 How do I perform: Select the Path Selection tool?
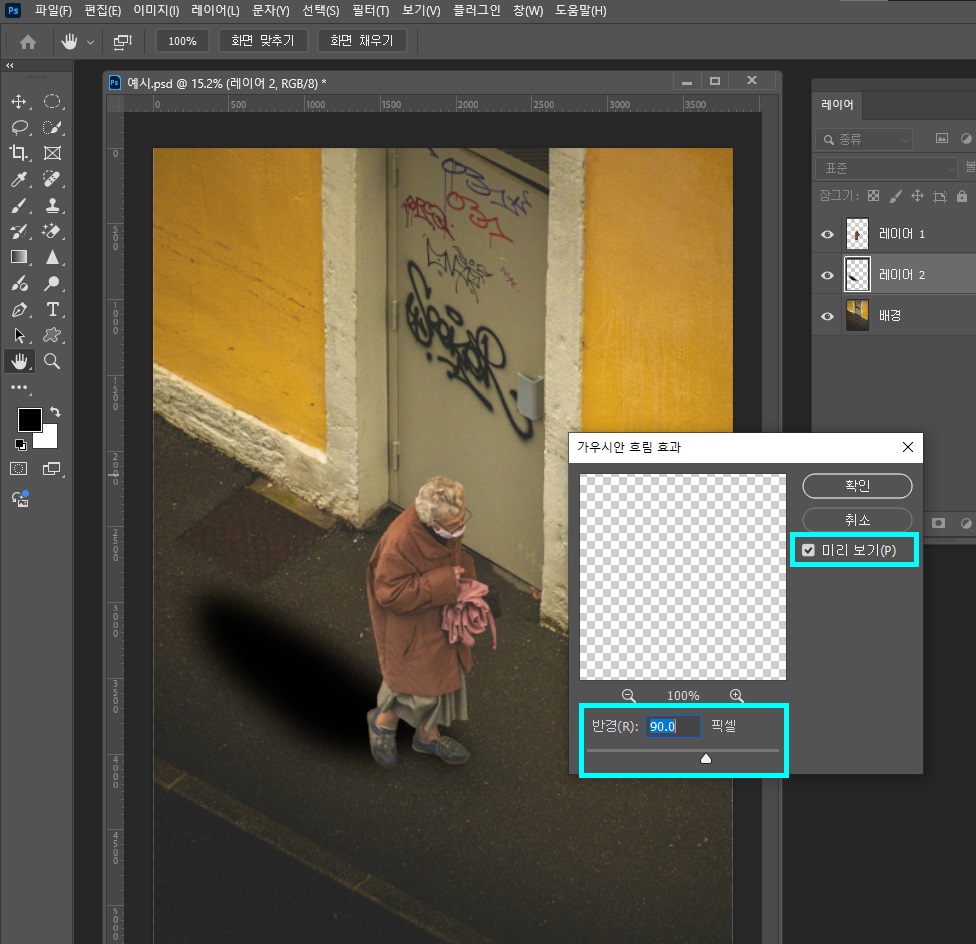pos(19,335)
